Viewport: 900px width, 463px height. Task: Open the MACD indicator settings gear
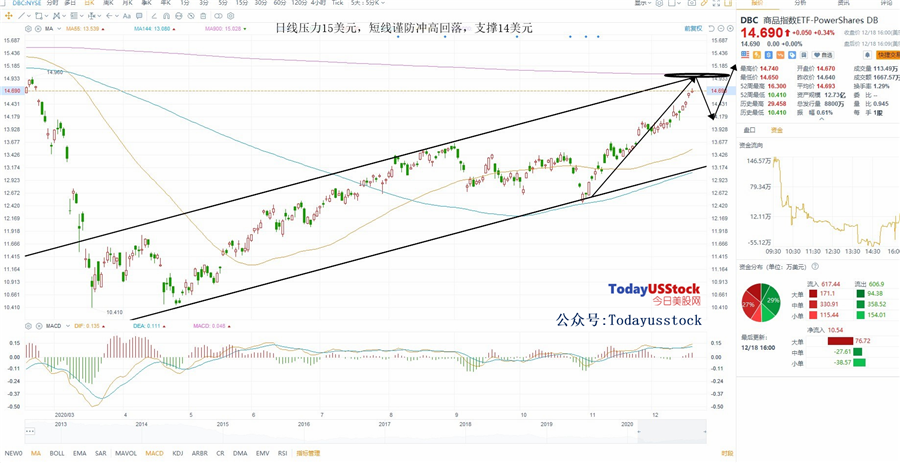pos(28,326)
